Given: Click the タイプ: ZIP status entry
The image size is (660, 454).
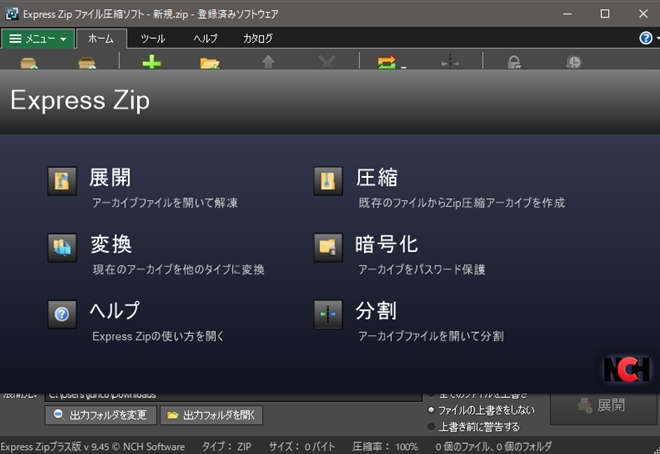Looking at the screenshot, I should pyautogui.click(x=226, y=446).
